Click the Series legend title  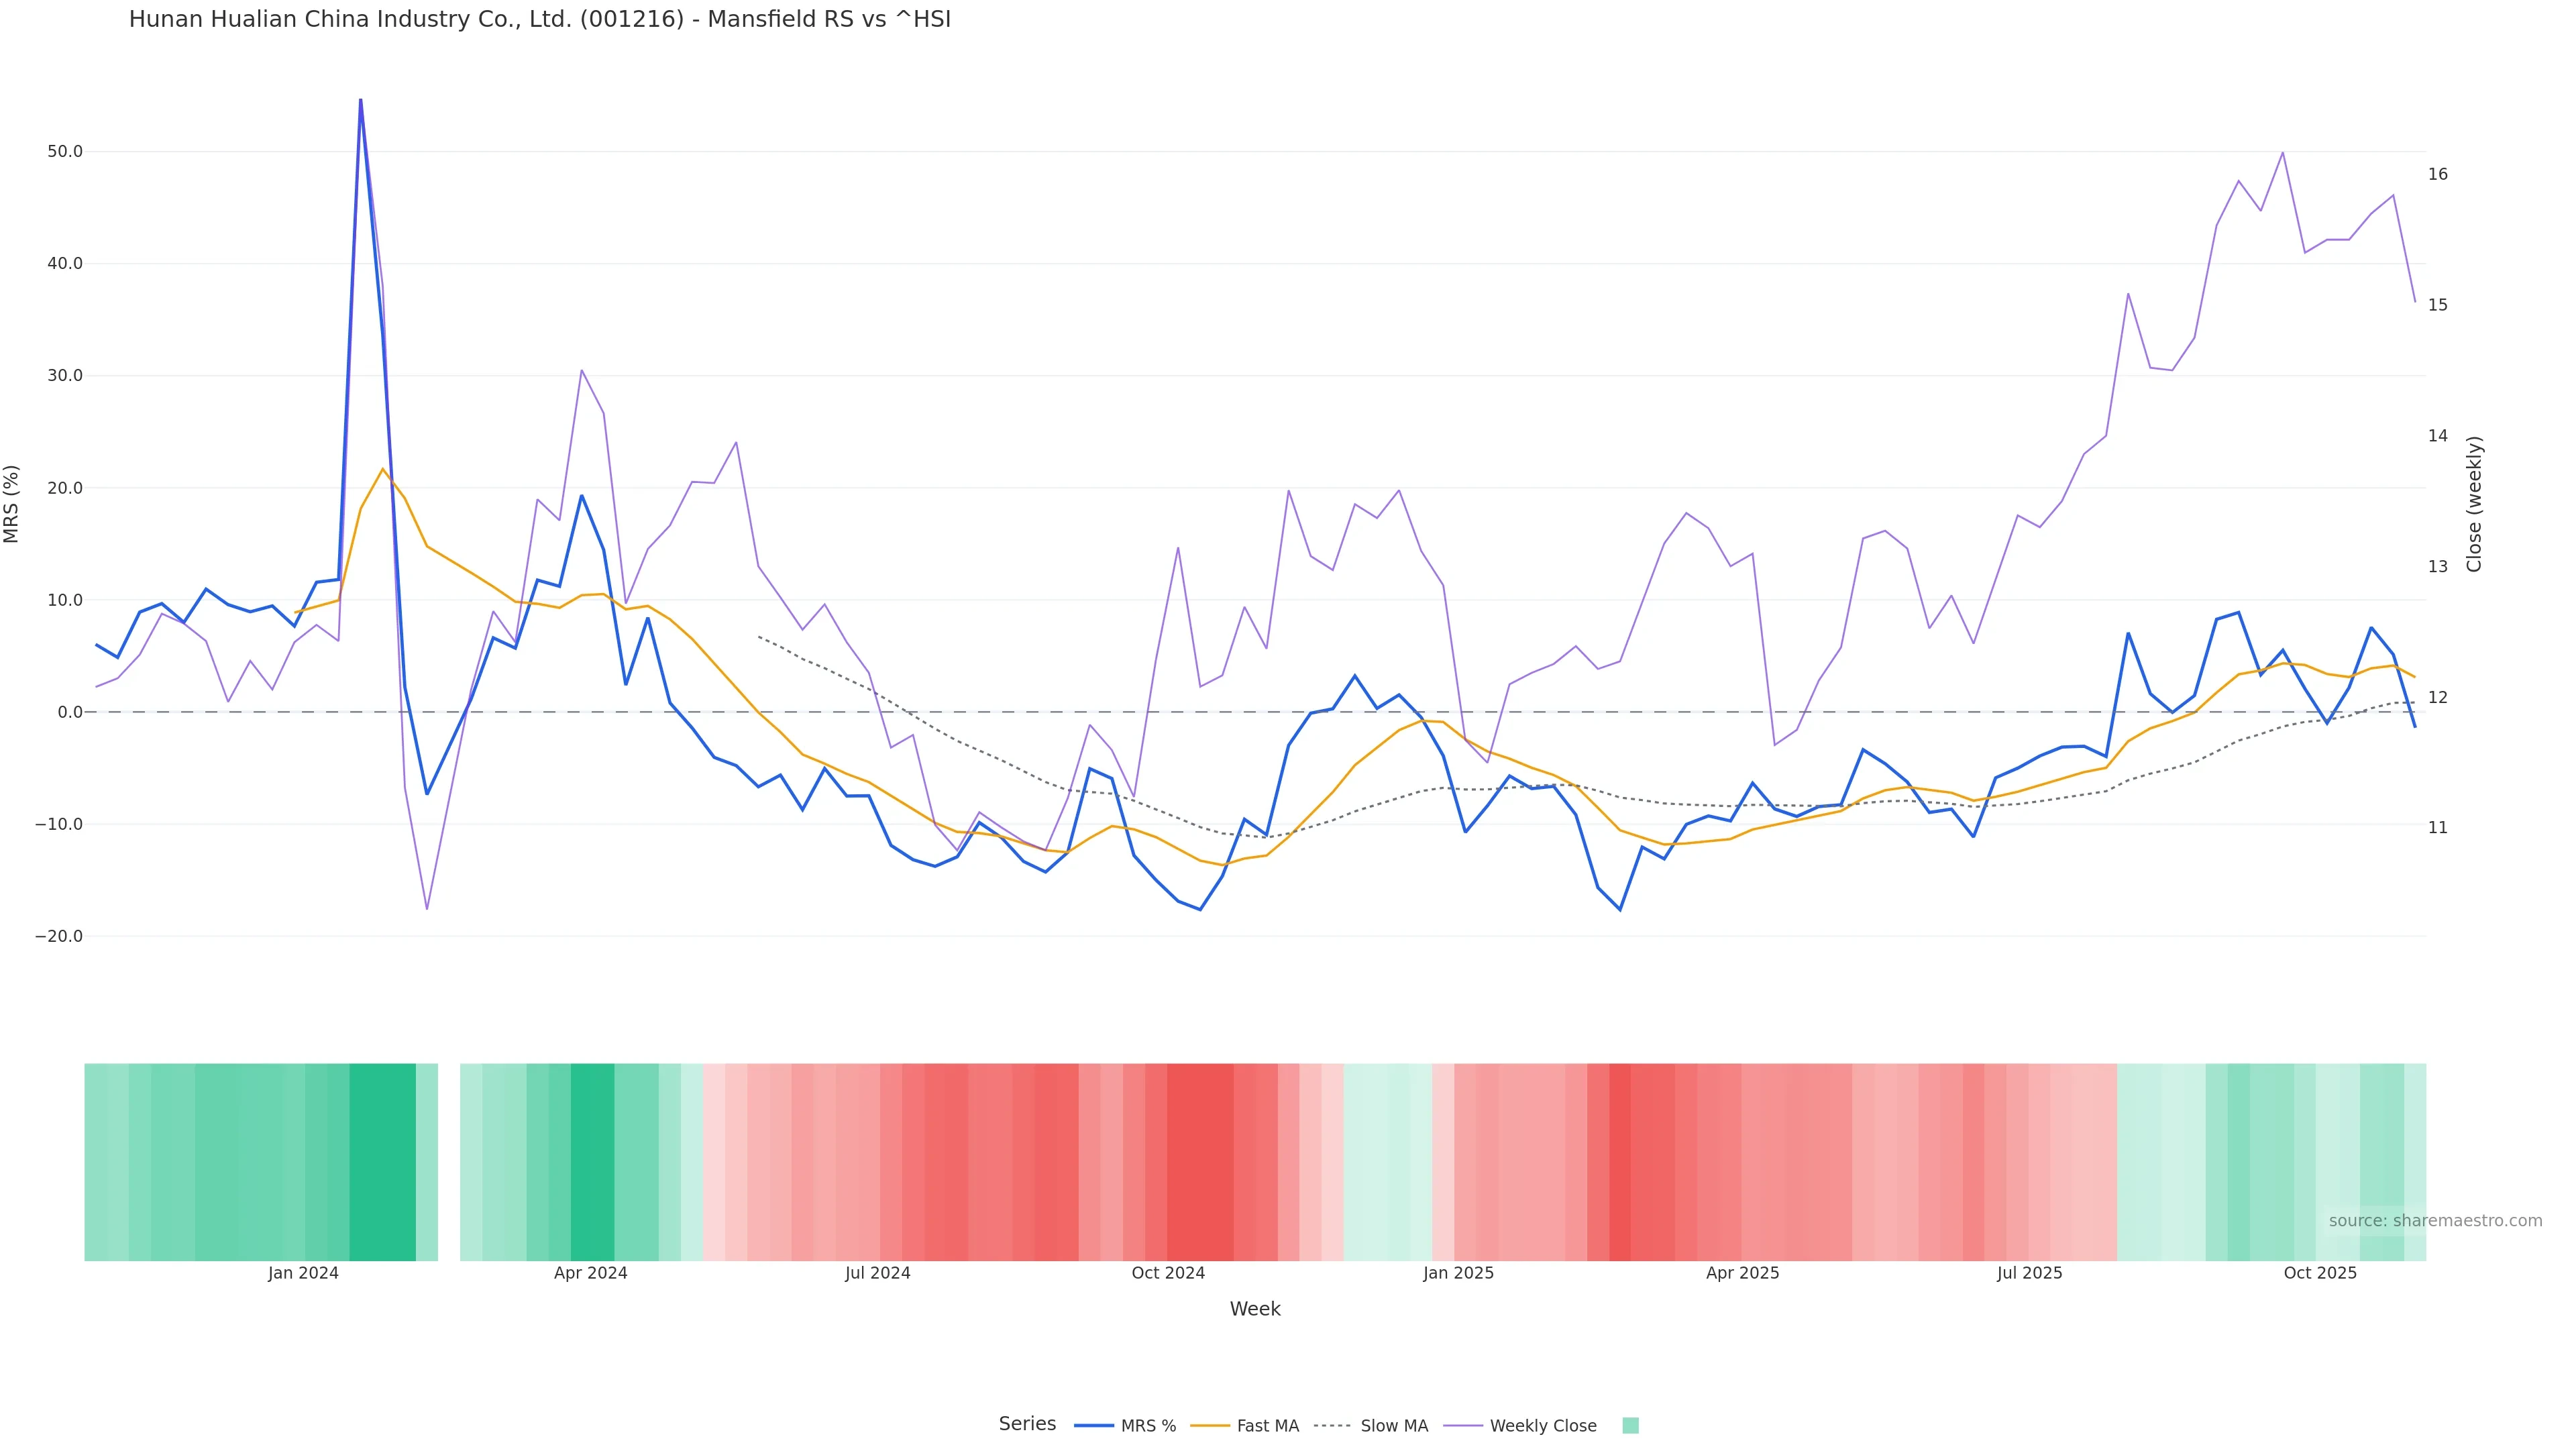1027,1424
